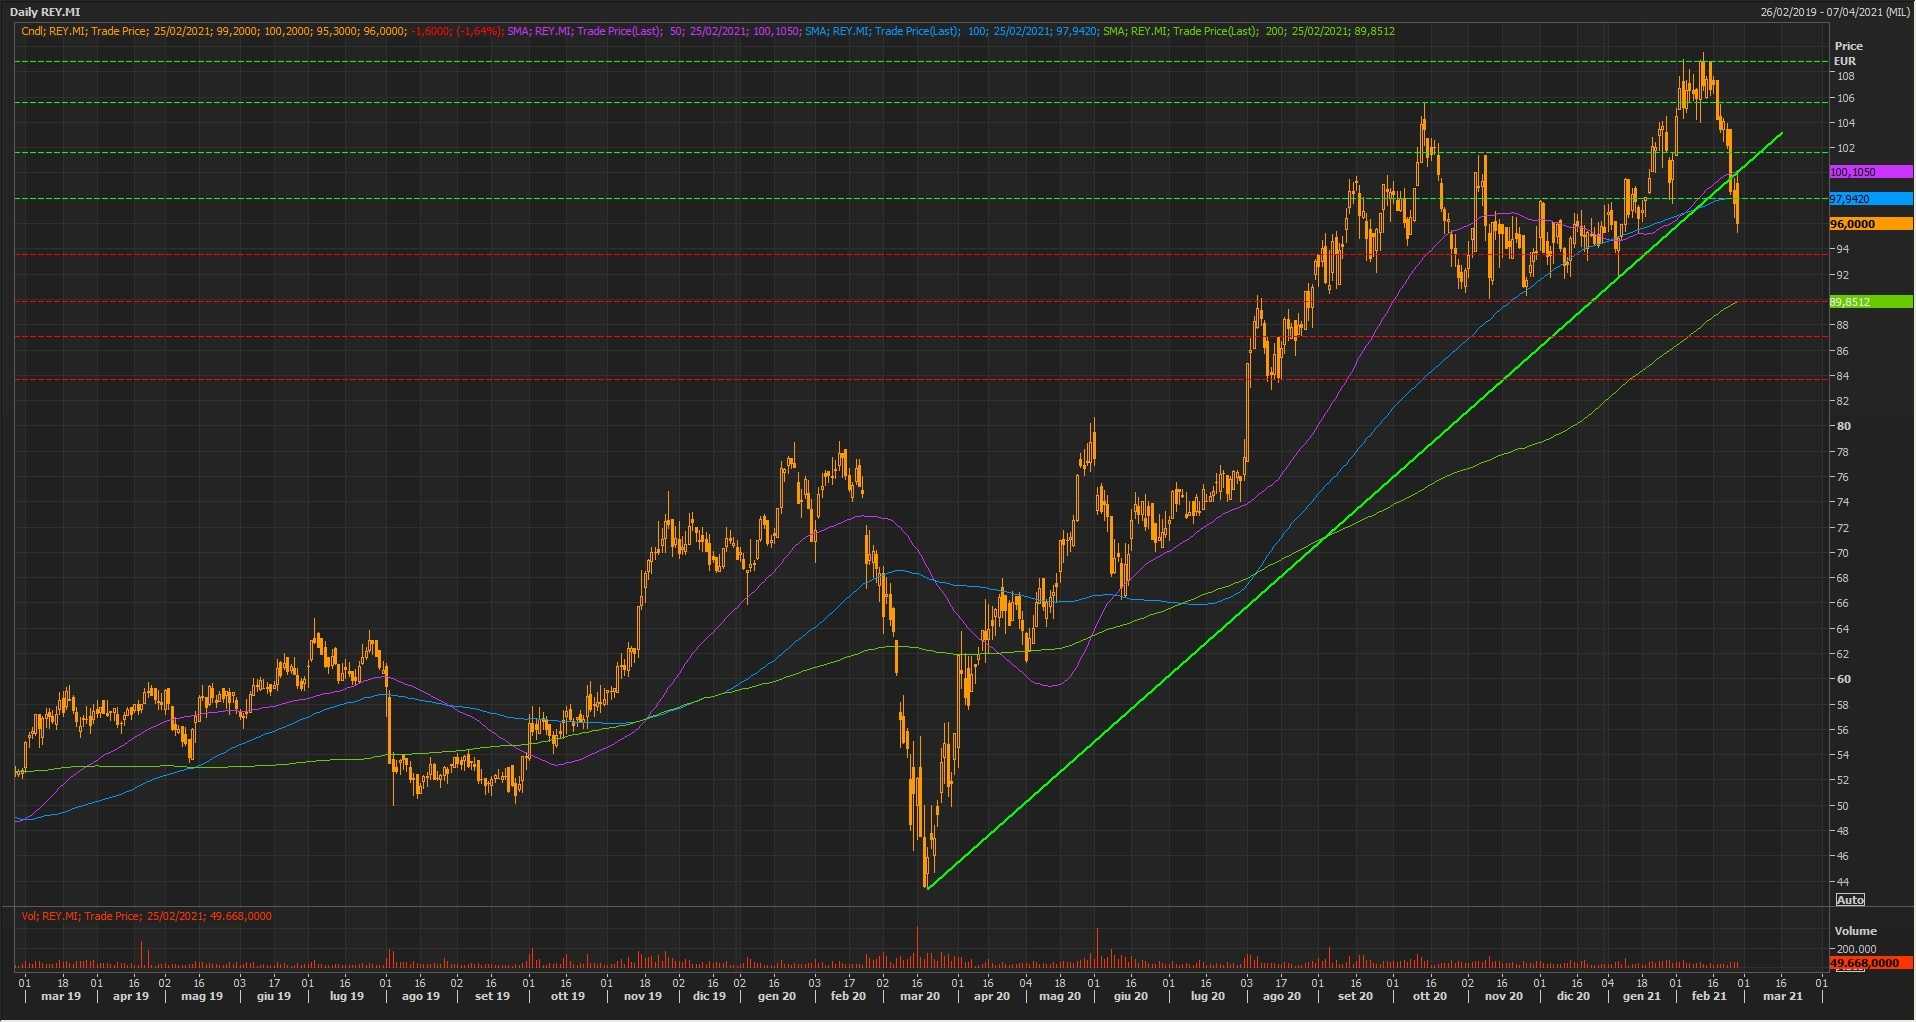
Task: Select the SMA 50 legend entry
Action: [x=652, y=31]
